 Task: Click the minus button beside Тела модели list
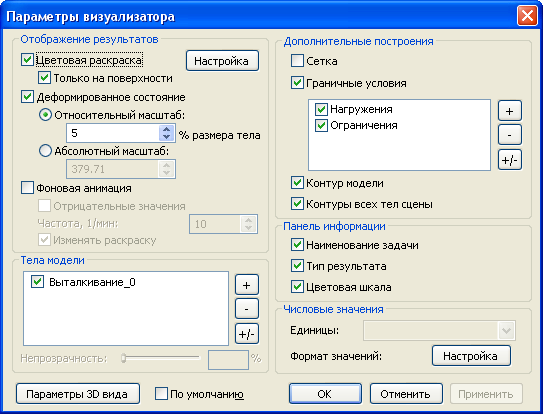(247, 309)
